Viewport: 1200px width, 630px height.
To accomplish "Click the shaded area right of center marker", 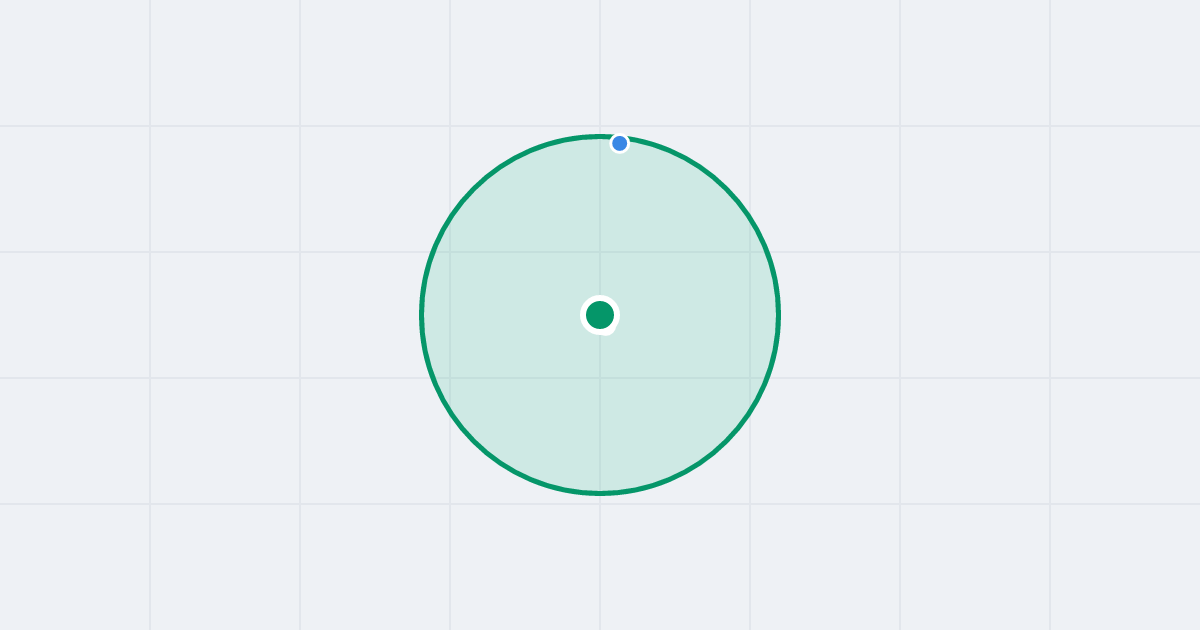I will click(690, 315).
